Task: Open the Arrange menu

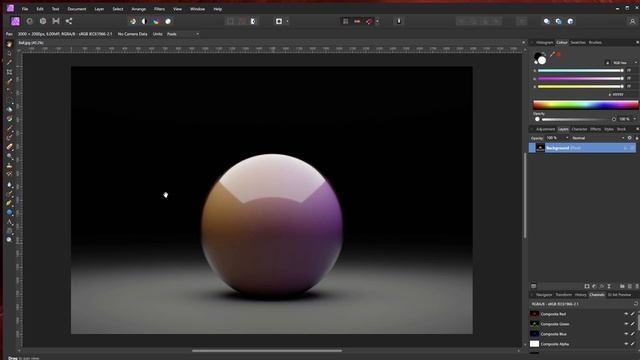Action: (138, 9)
